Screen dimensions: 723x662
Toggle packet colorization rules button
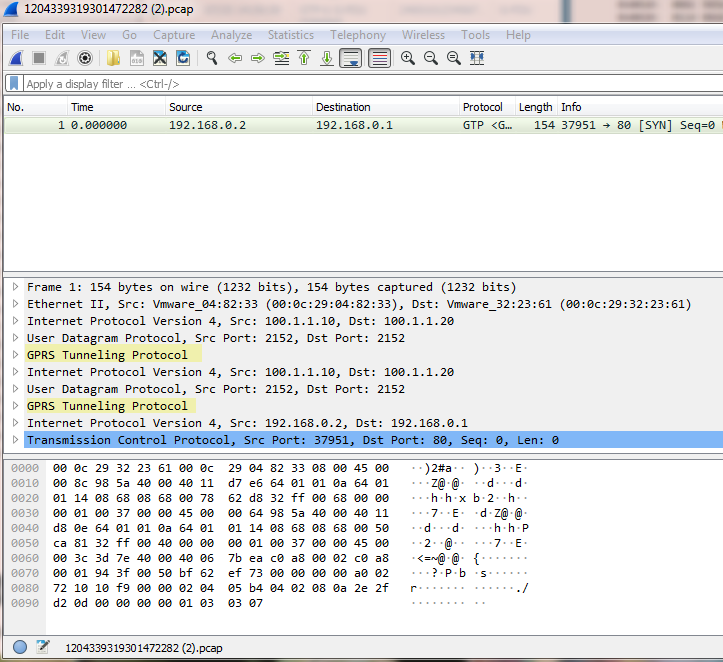[379, 59]
